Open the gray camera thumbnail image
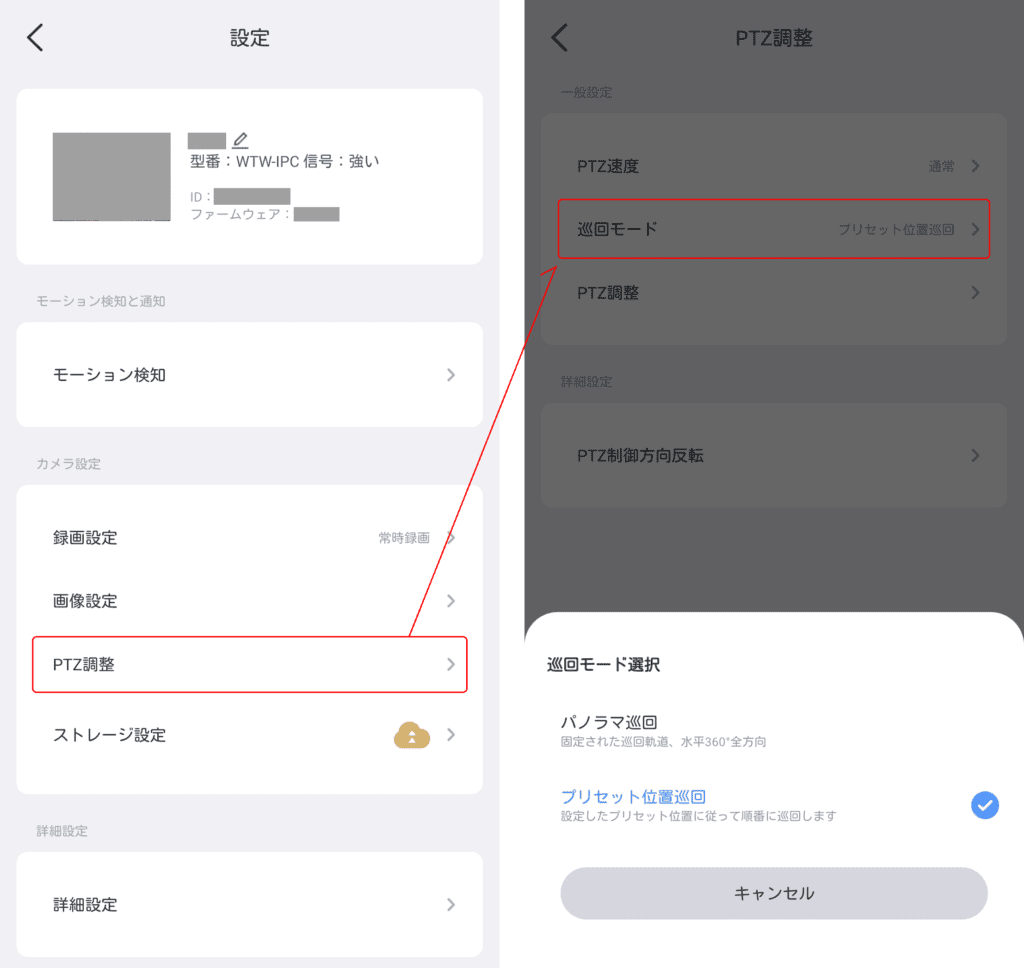This screenshot has height=968, width=1024. pos(112,176)
